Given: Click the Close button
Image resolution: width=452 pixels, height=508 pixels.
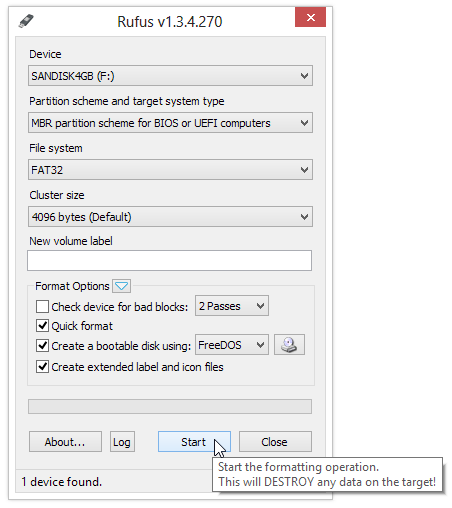Looking at the screenshot, I should [x=275, y=442].
